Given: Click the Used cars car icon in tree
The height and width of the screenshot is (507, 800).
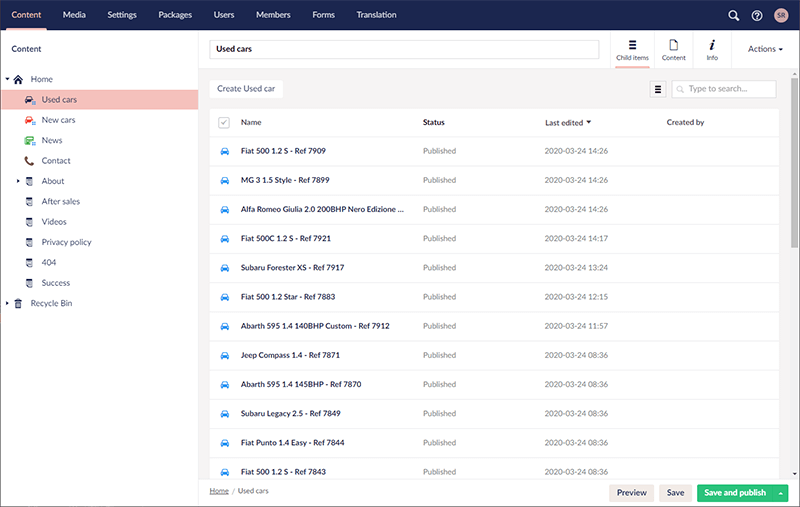Looking at the screenshot, I should point(30,100).
